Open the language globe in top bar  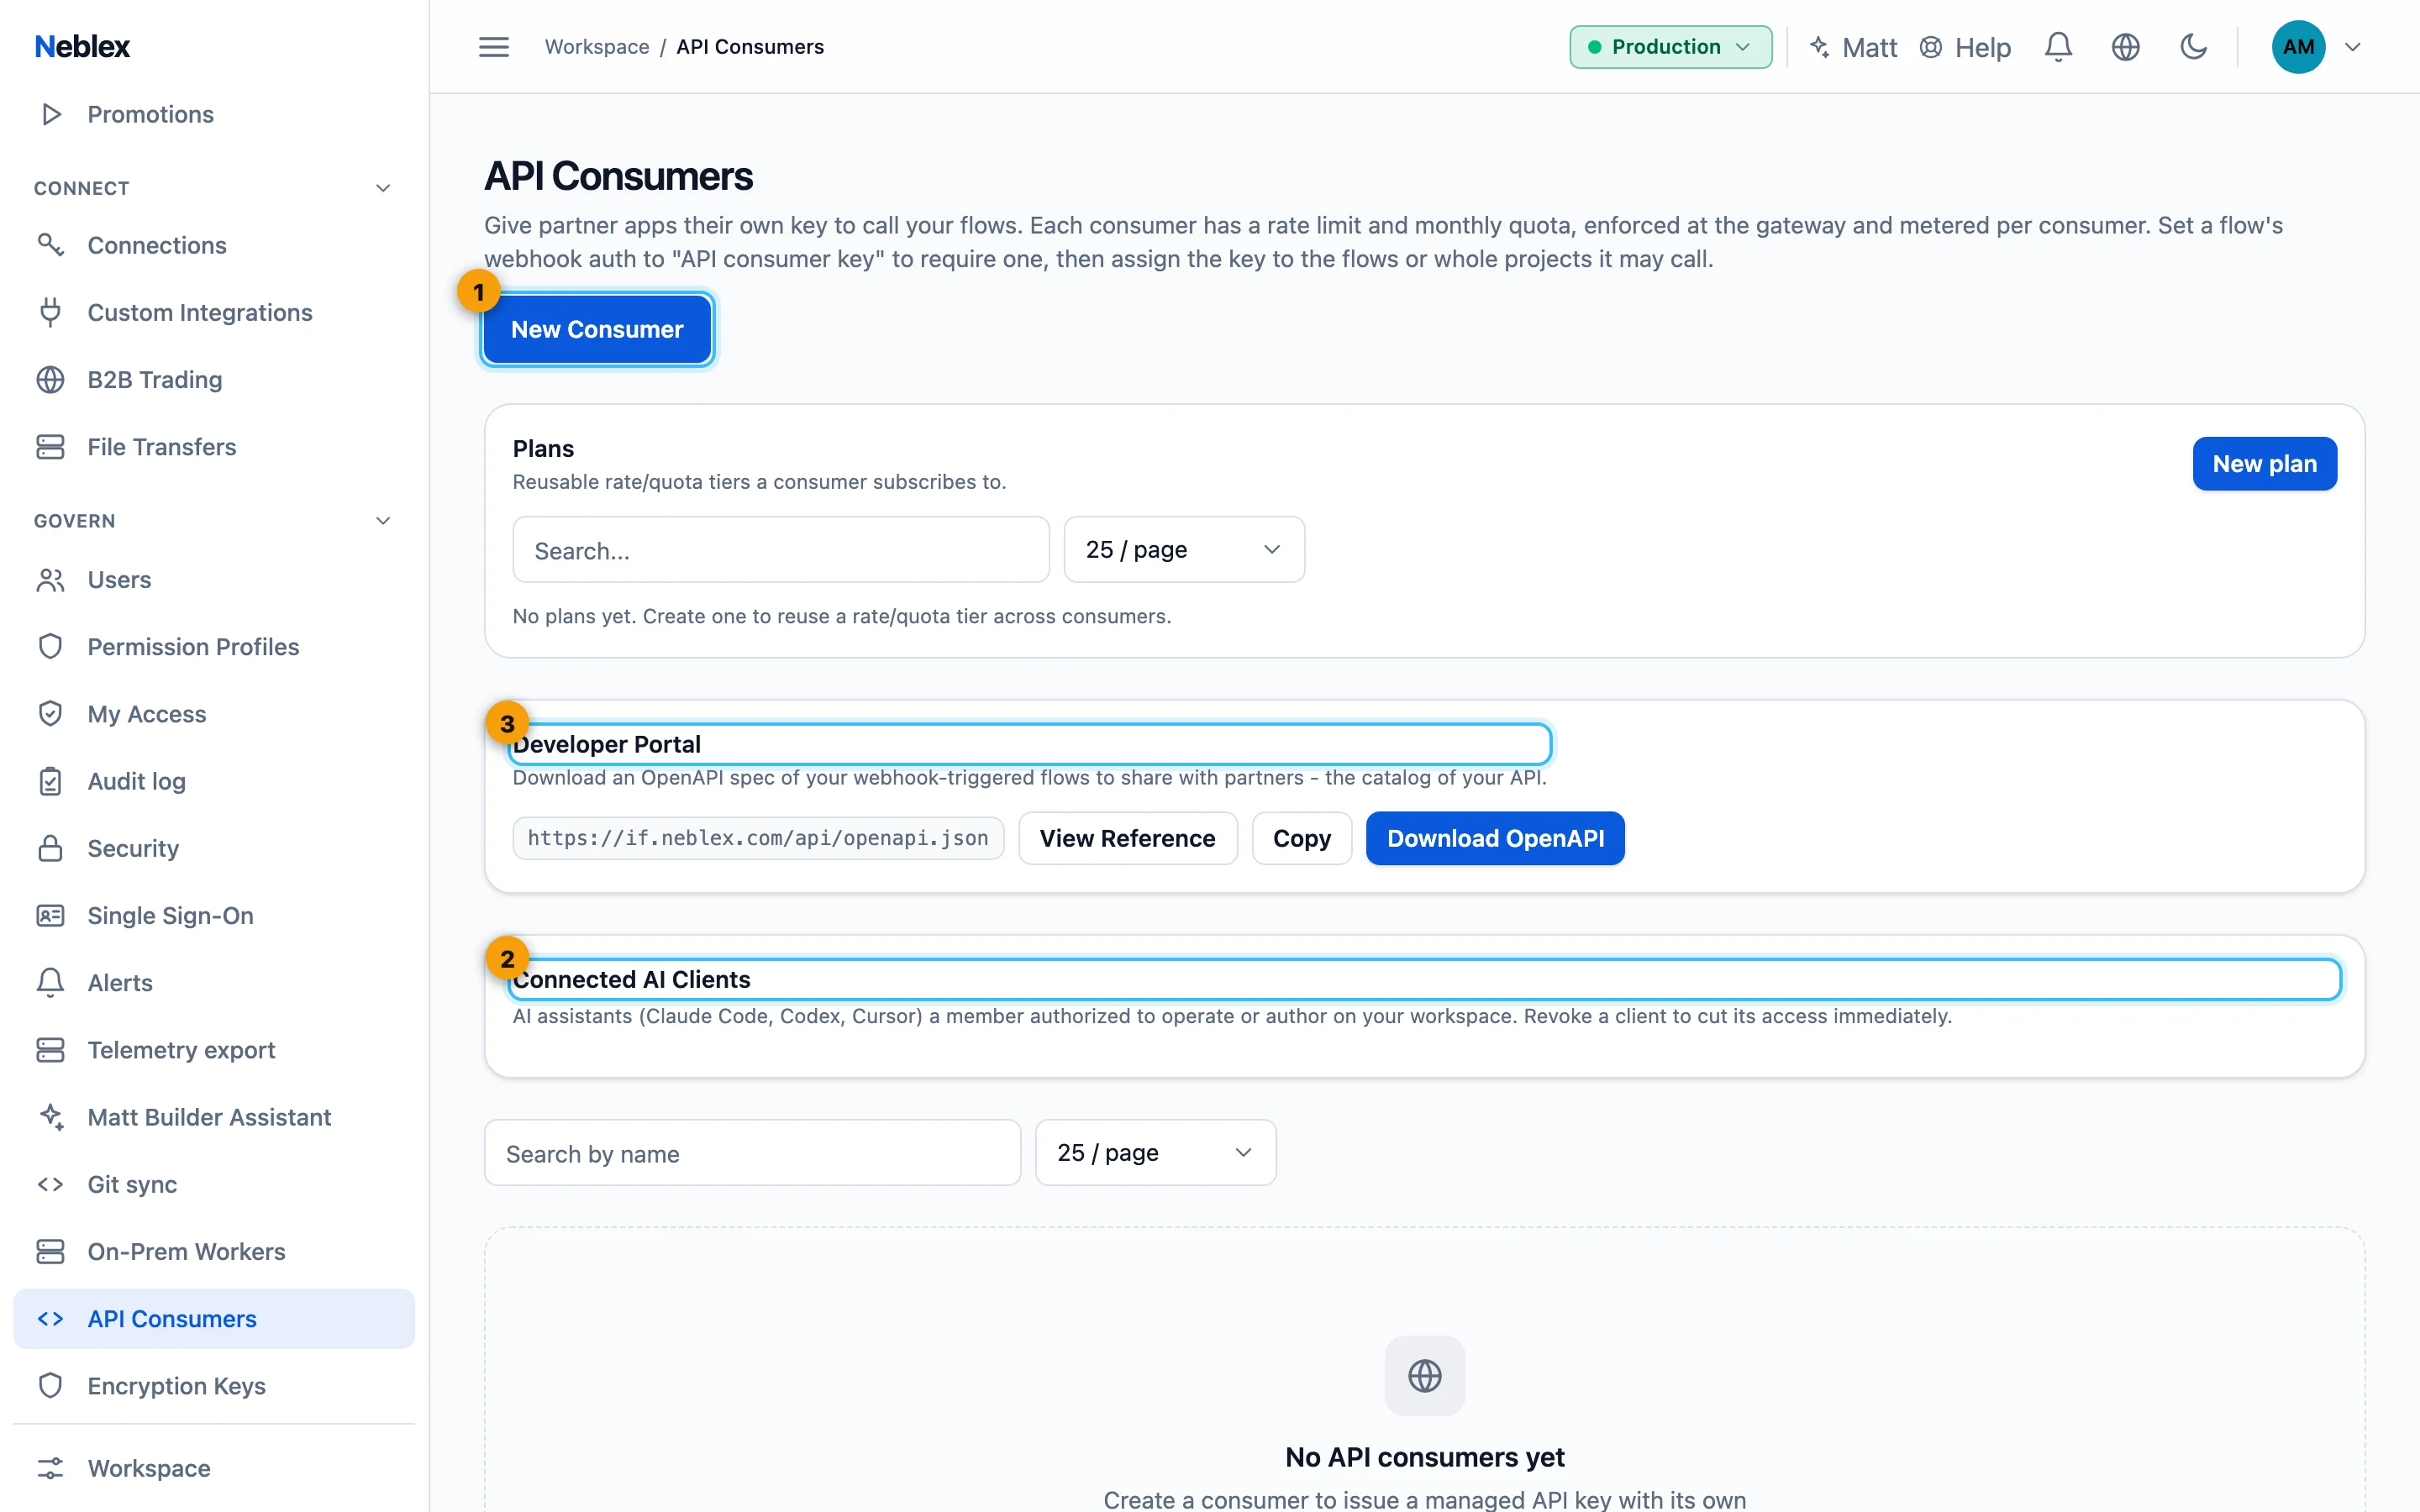tap(2126, 47)
